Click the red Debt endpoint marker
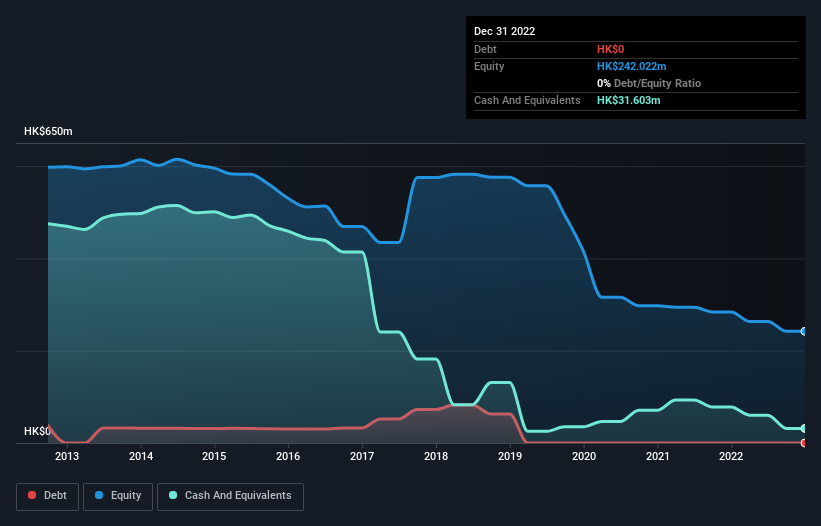821x526 pixels. click(803, 443)
